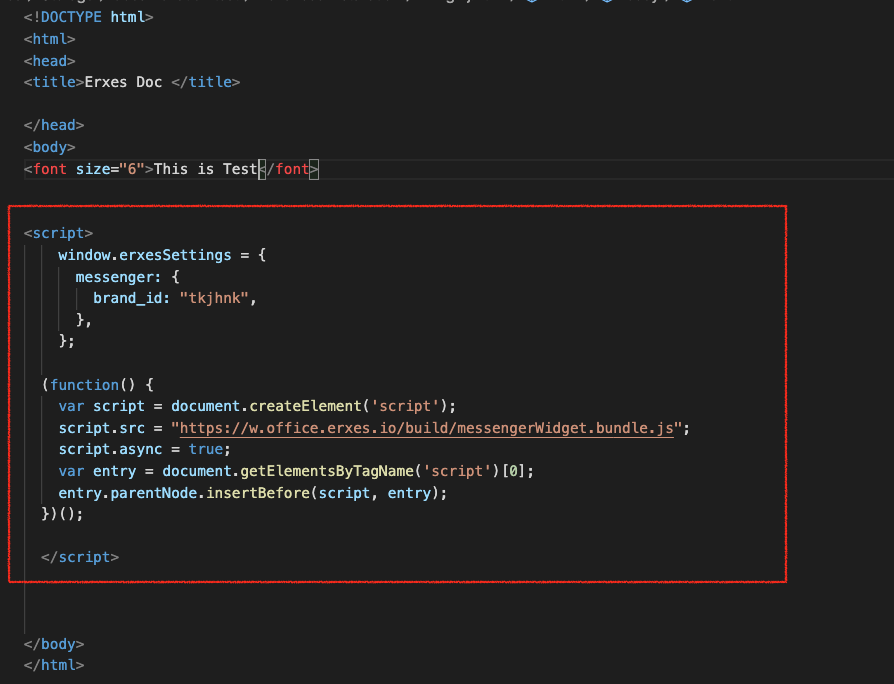Click the closing </head> tag
Screen dimensions: 894x684
[x=54, y=125]
